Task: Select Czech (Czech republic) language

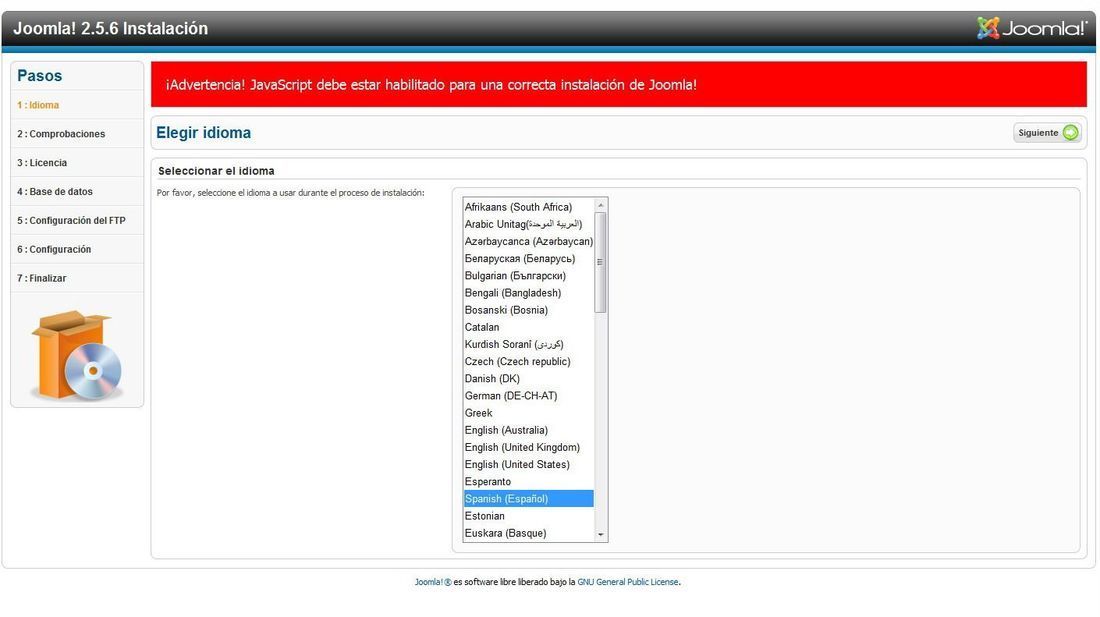Action: (529, 362)
